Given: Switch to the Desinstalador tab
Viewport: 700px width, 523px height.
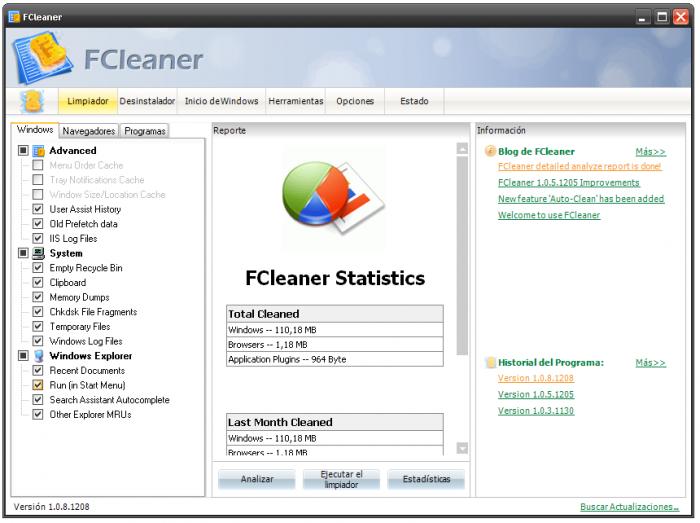Looking at the screenshot, I should (147, 101).
